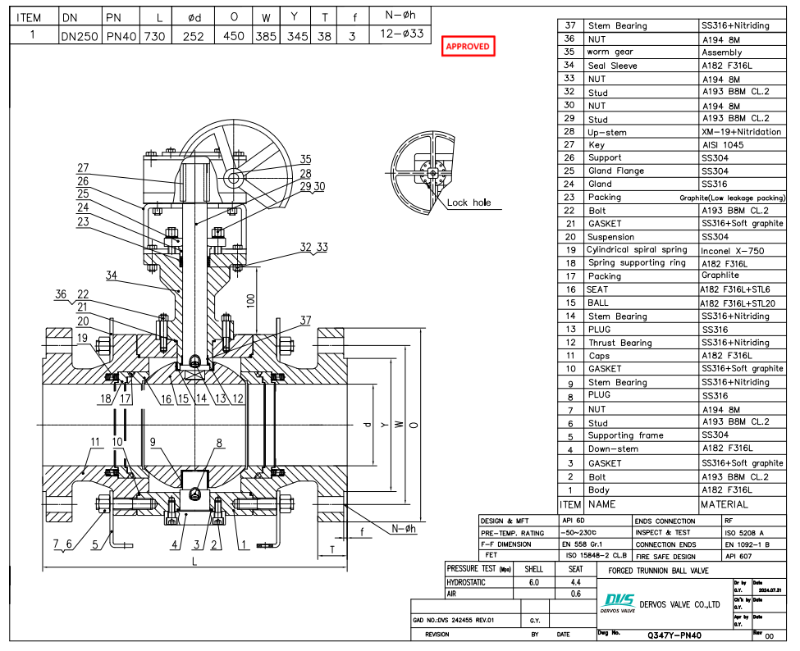Click the red APPROVED stamp
The width and height of the screenshot is (800, 651).
468,46
